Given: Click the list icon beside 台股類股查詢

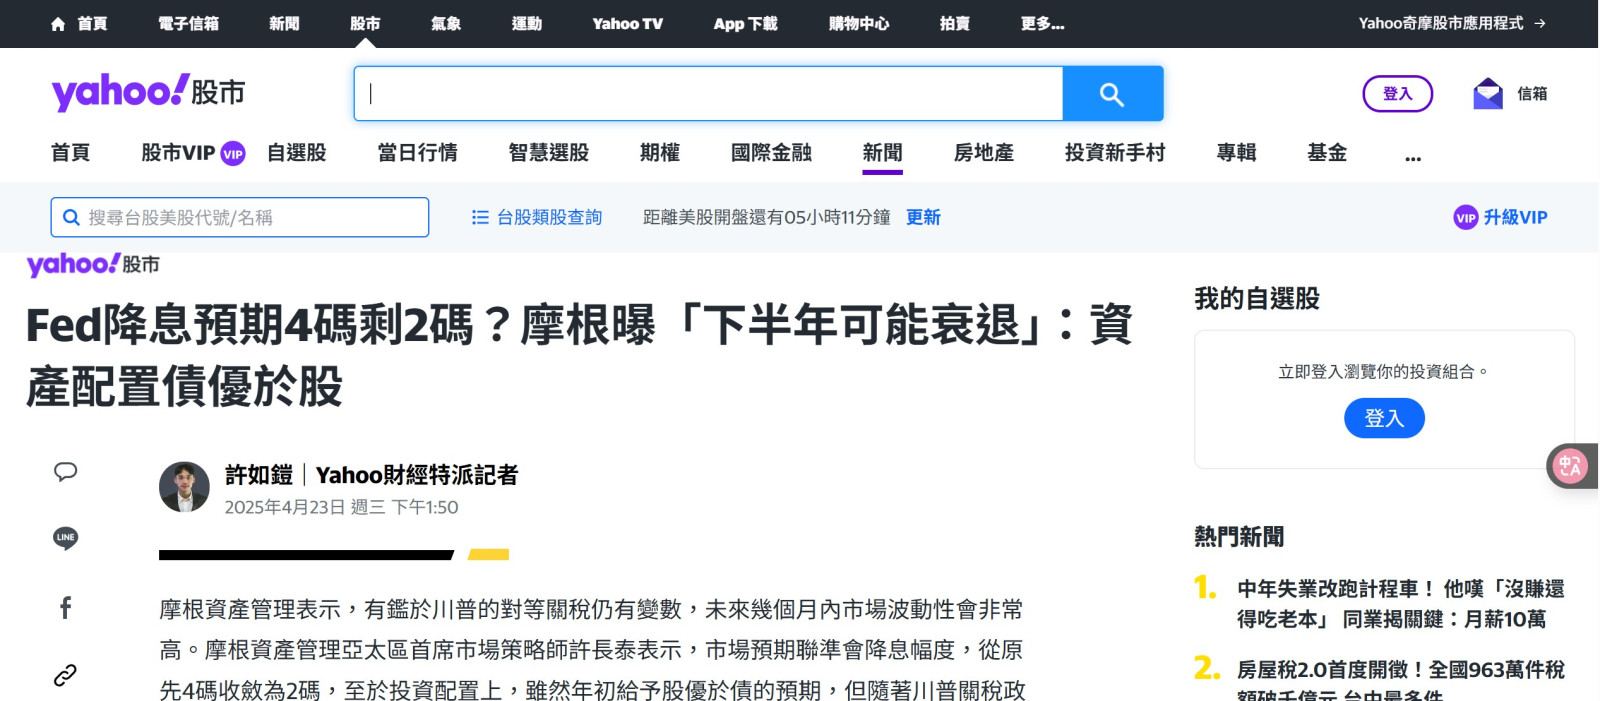Looking at the screenshot, I should pos(480,217).
